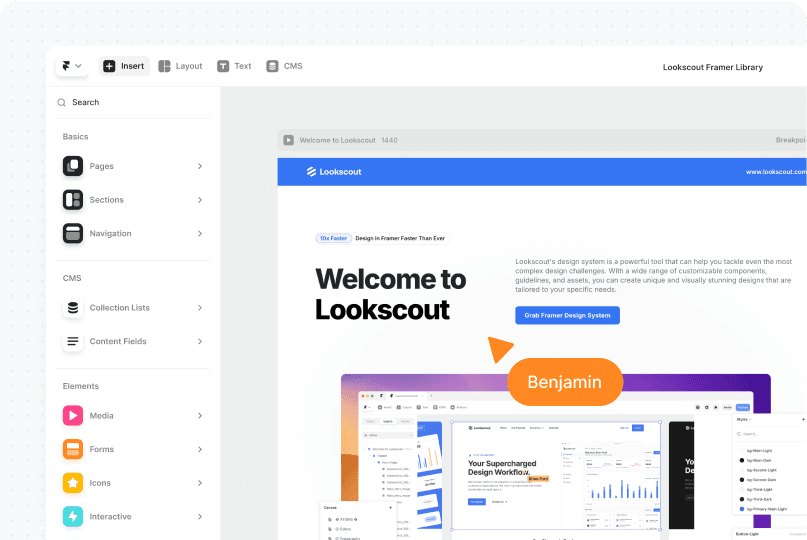Open the Layout tool

tap(180, 66)
